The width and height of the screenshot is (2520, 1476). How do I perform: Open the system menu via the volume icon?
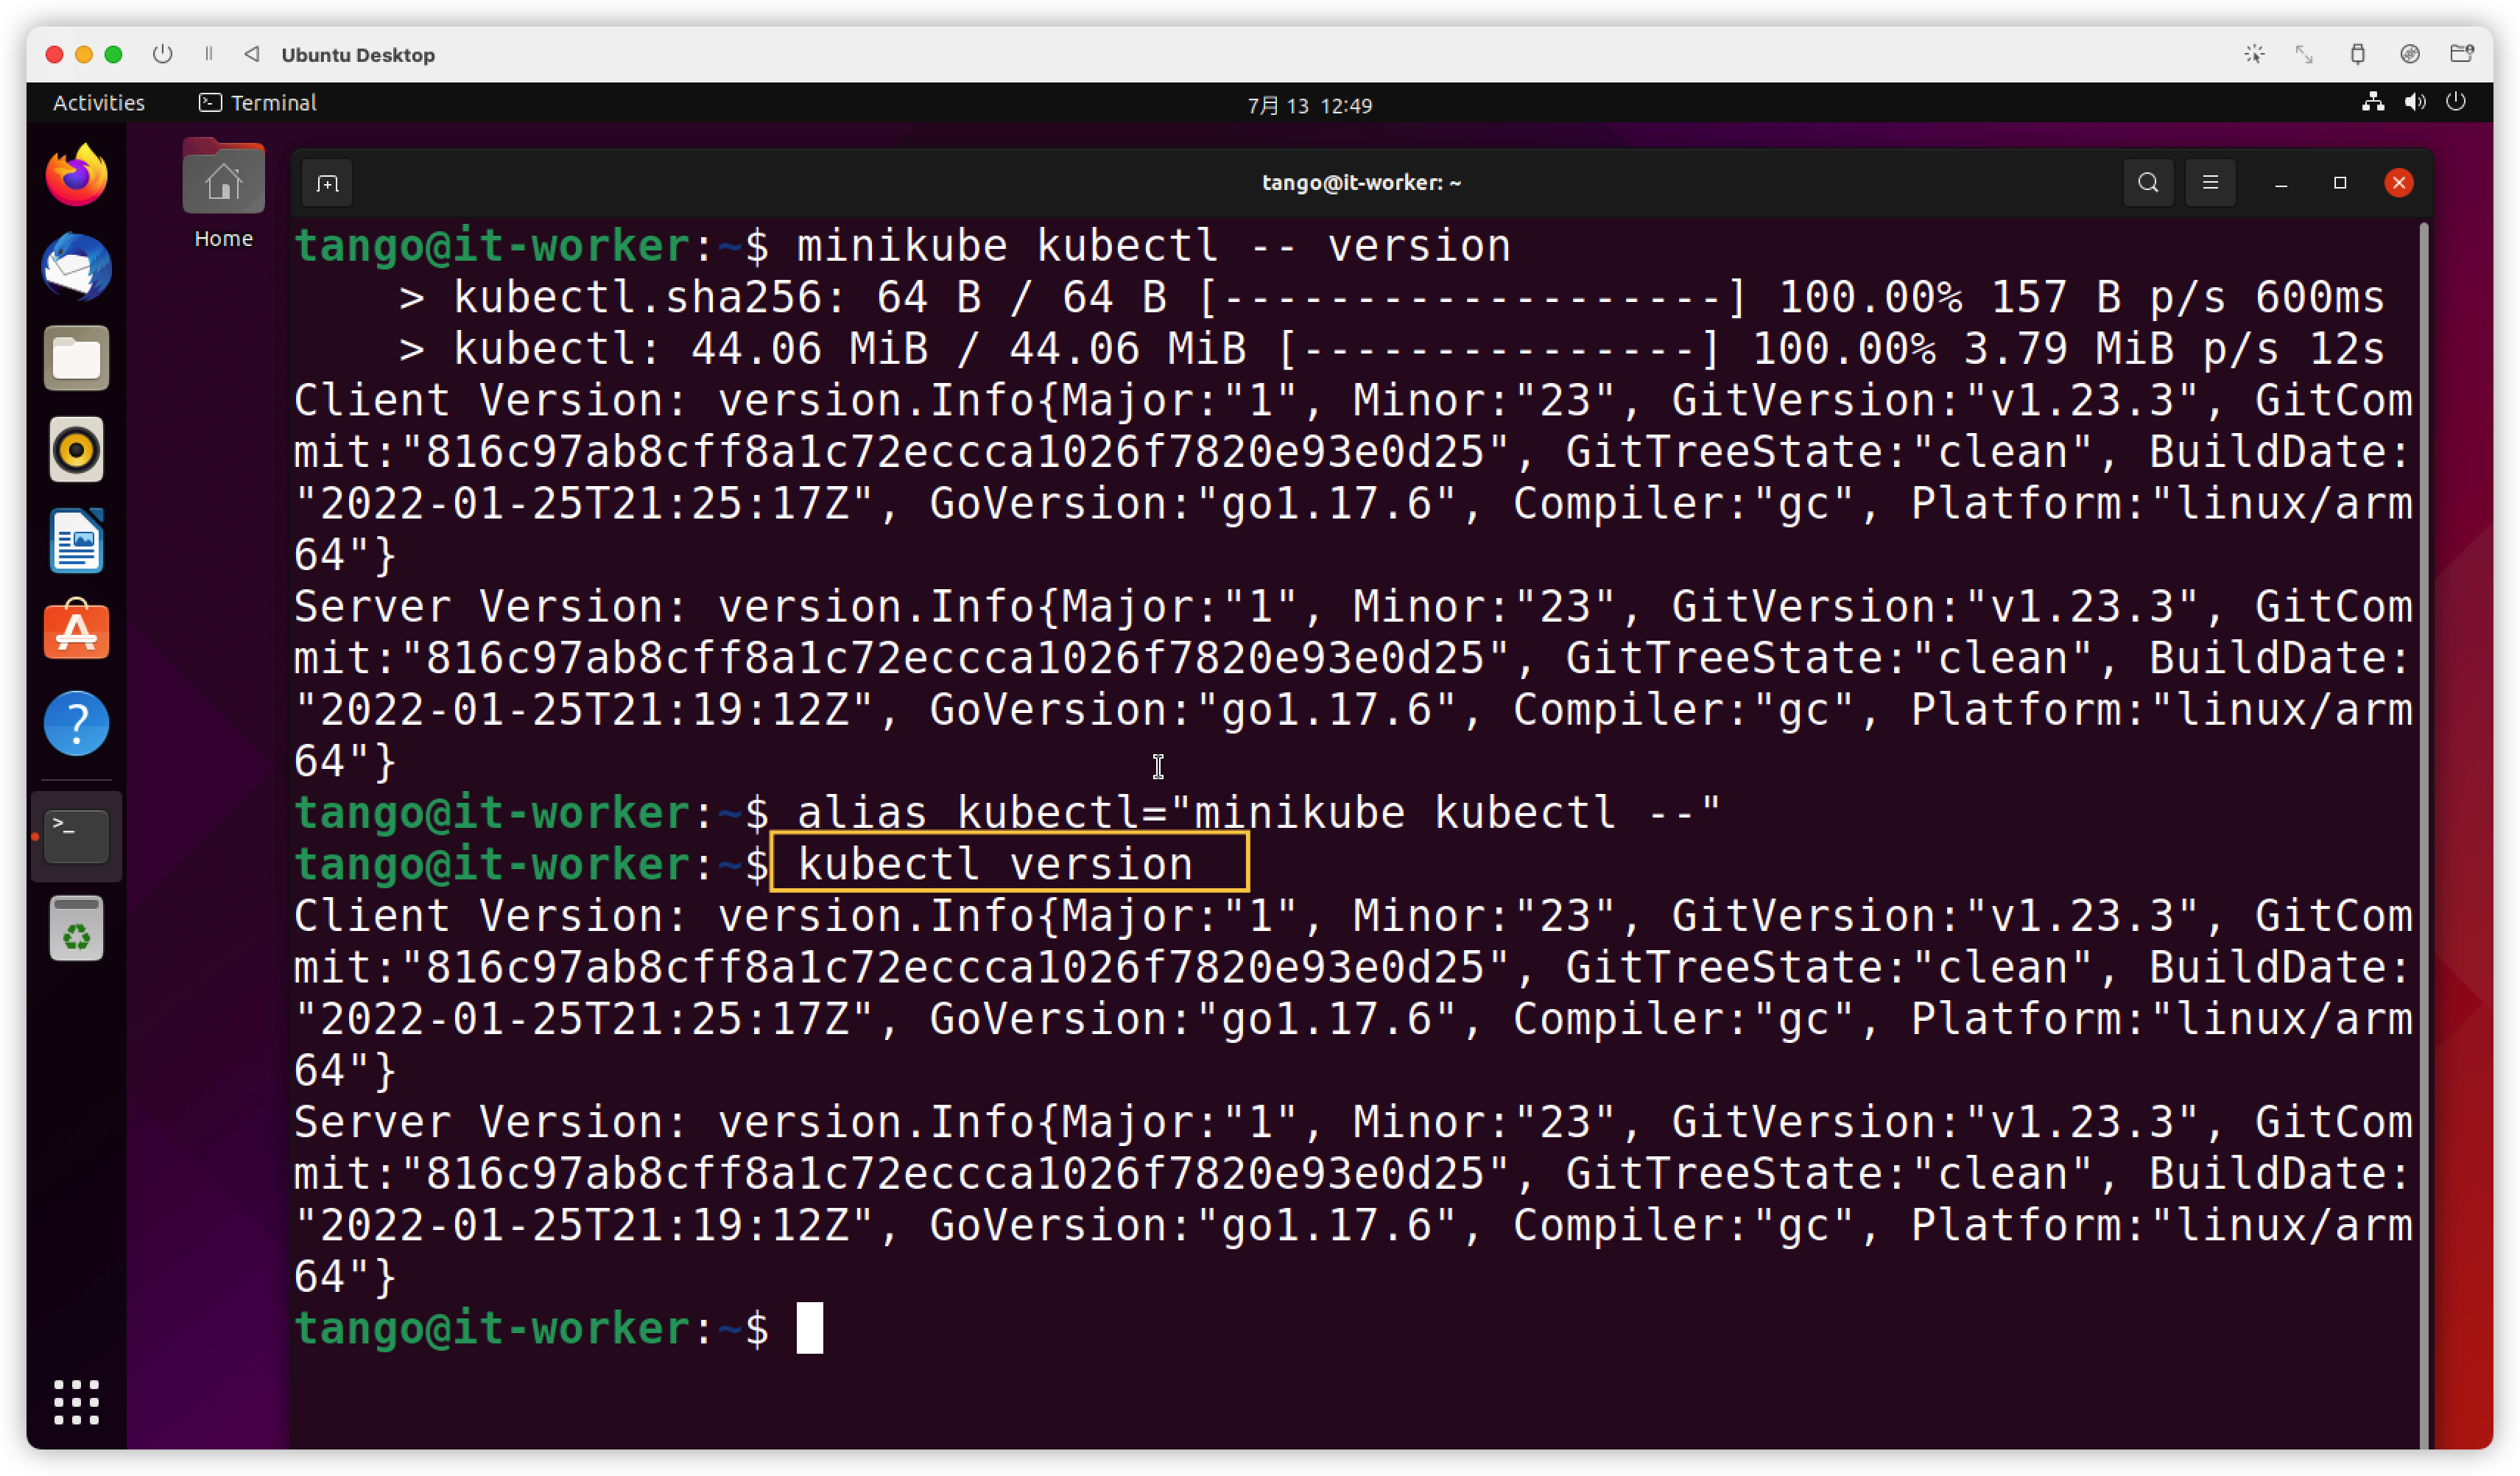point(2415,102)
